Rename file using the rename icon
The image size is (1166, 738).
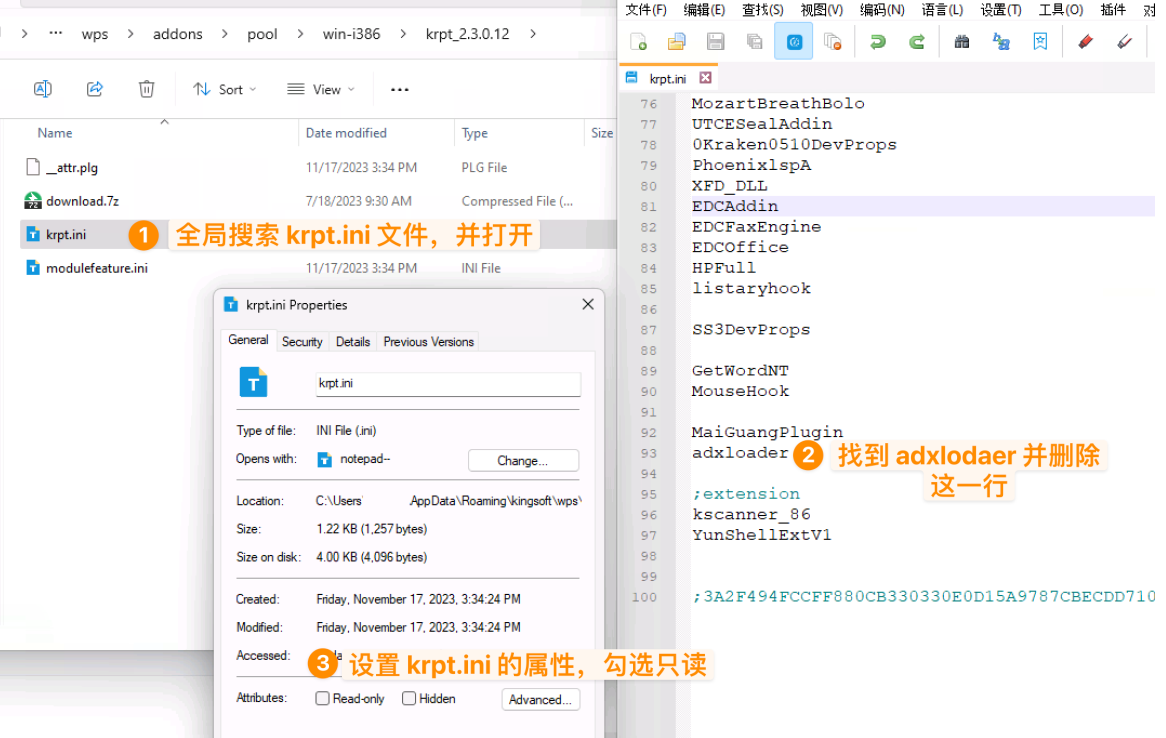(x=43, y=88)
